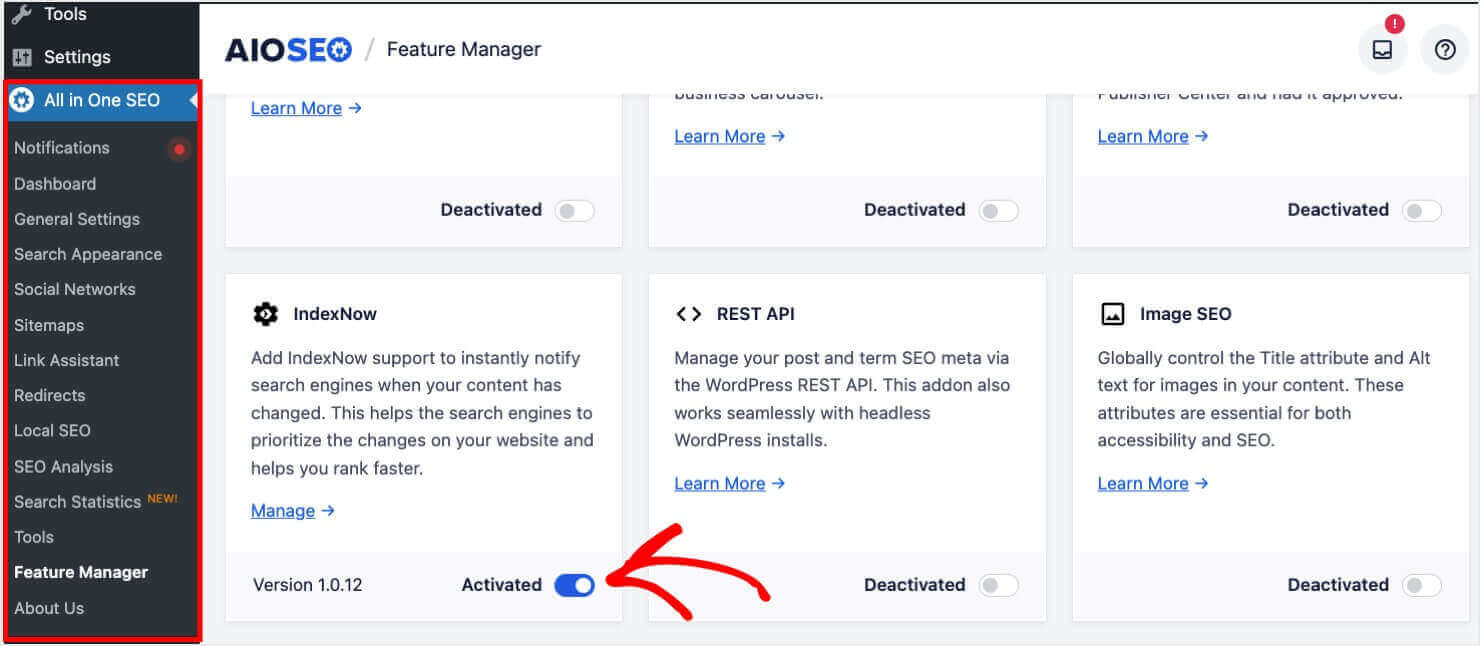Viewport: 1480px width, 646px height.
Task: Click the red notification dot beside Notifications
Action: tap(179, 148)
